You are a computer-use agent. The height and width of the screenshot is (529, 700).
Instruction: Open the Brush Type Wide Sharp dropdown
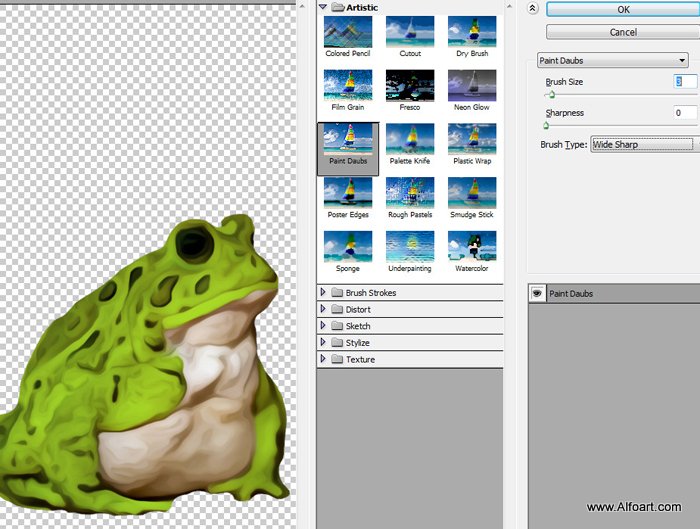(x=643, y=145)
